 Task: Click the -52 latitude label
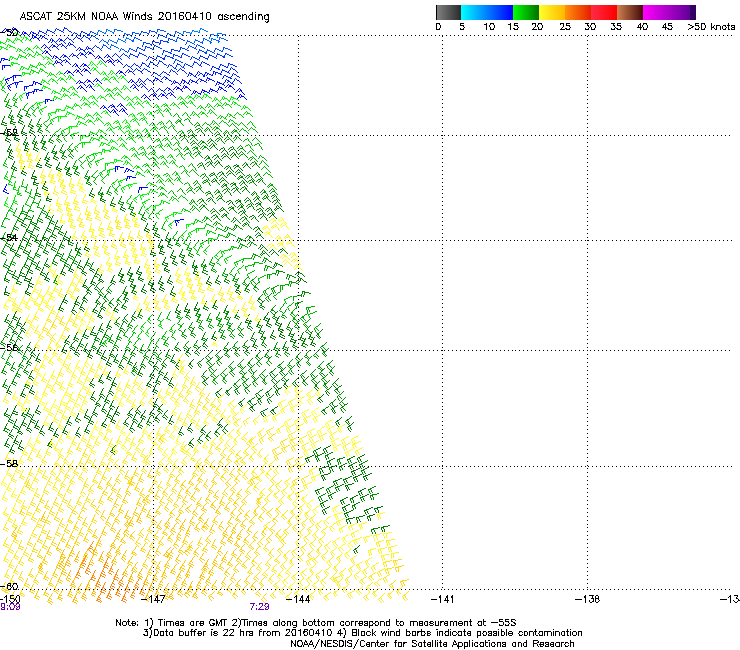point(9,133)
